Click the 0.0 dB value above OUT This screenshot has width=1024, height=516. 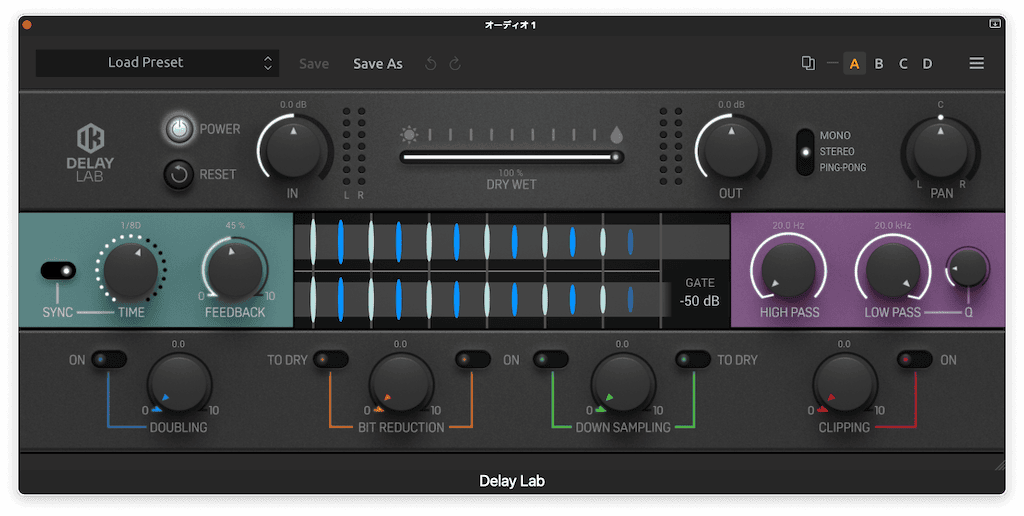point(731,105)
